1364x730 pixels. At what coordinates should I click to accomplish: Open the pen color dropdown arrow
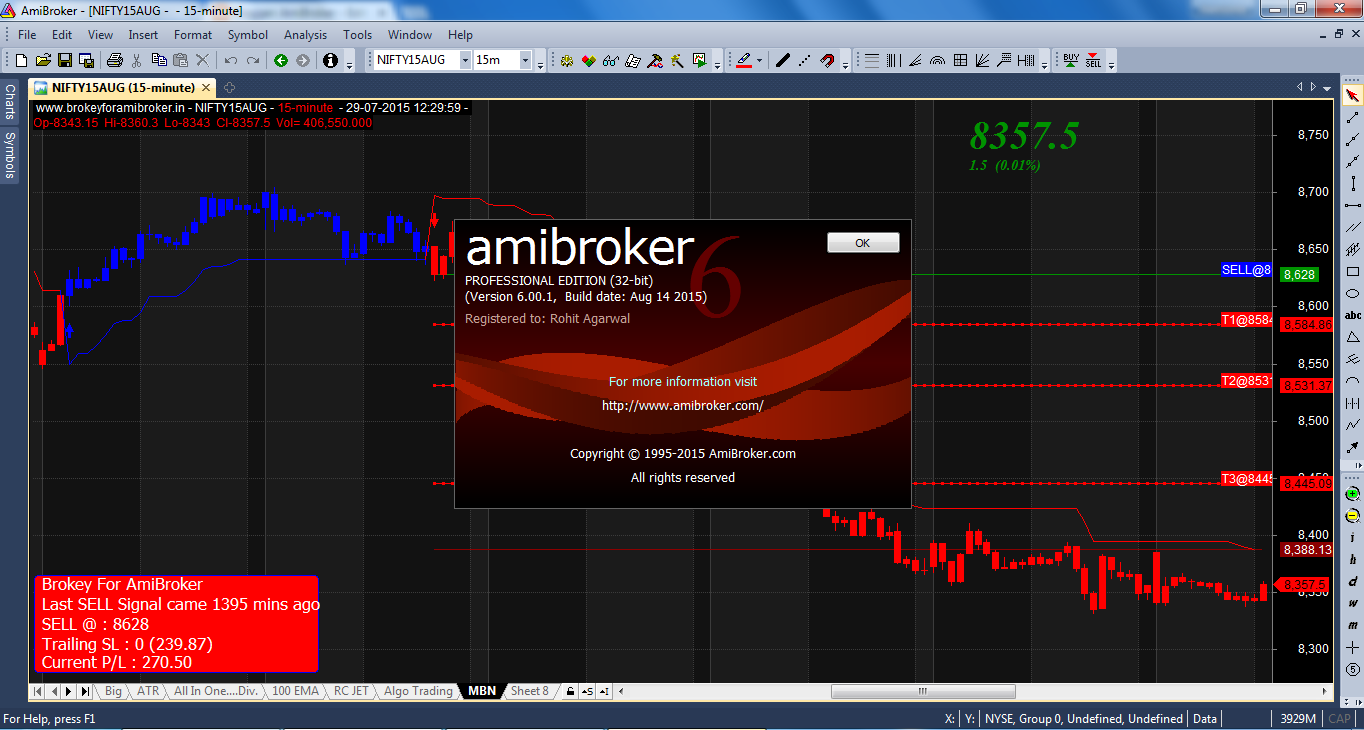point(759,61)
